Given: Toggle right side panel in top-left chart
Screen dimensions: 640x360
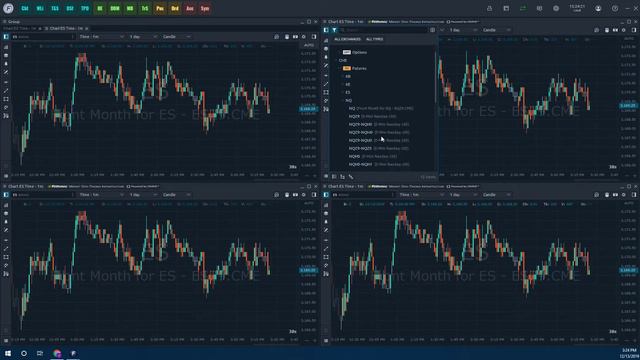Looking at the screenshot, I should coord(313,37).
